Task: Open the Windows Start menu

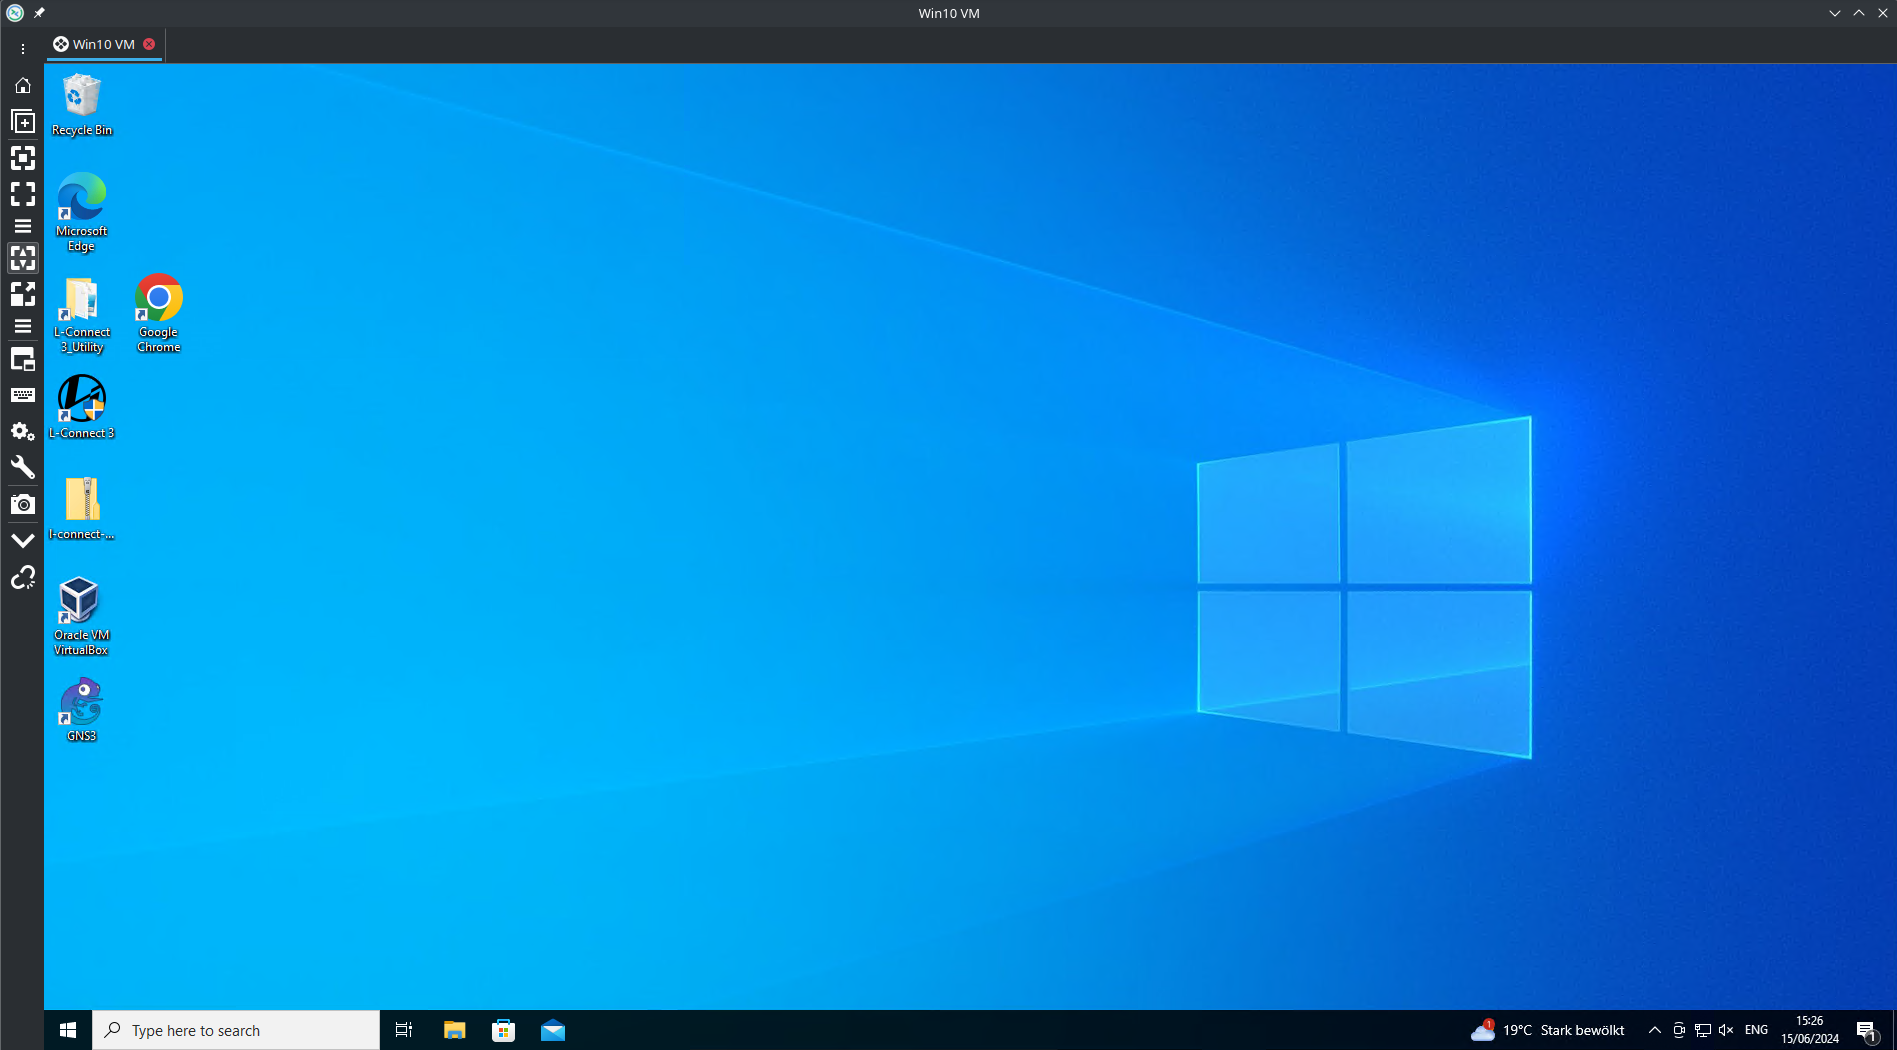Action: tap(68, 1030)
